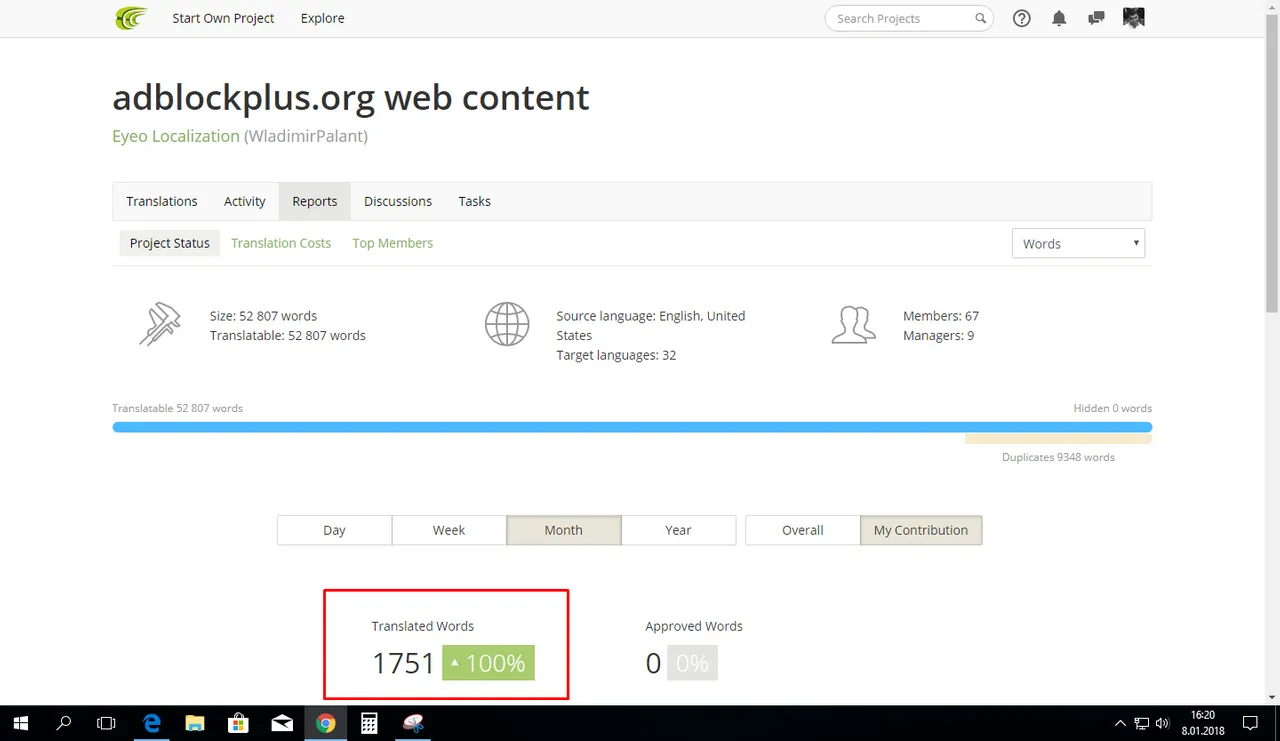Screen dimensions: 1280x741
Task: Open File Explorer from taskbar
Action: coord(195,723)
